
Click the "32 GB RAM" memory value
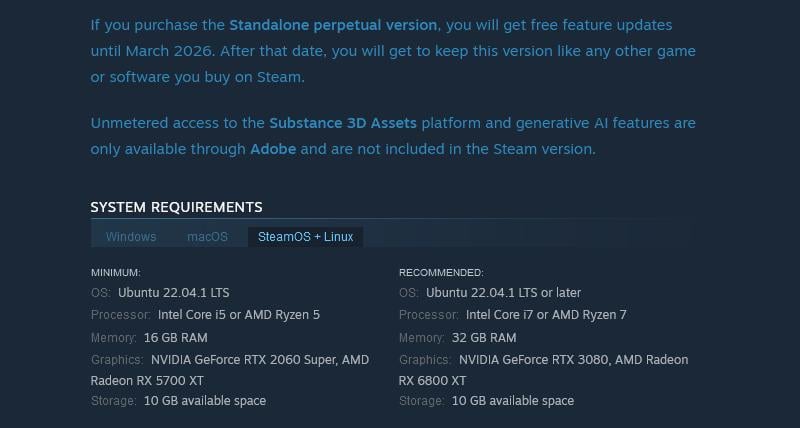coord(484,338)
